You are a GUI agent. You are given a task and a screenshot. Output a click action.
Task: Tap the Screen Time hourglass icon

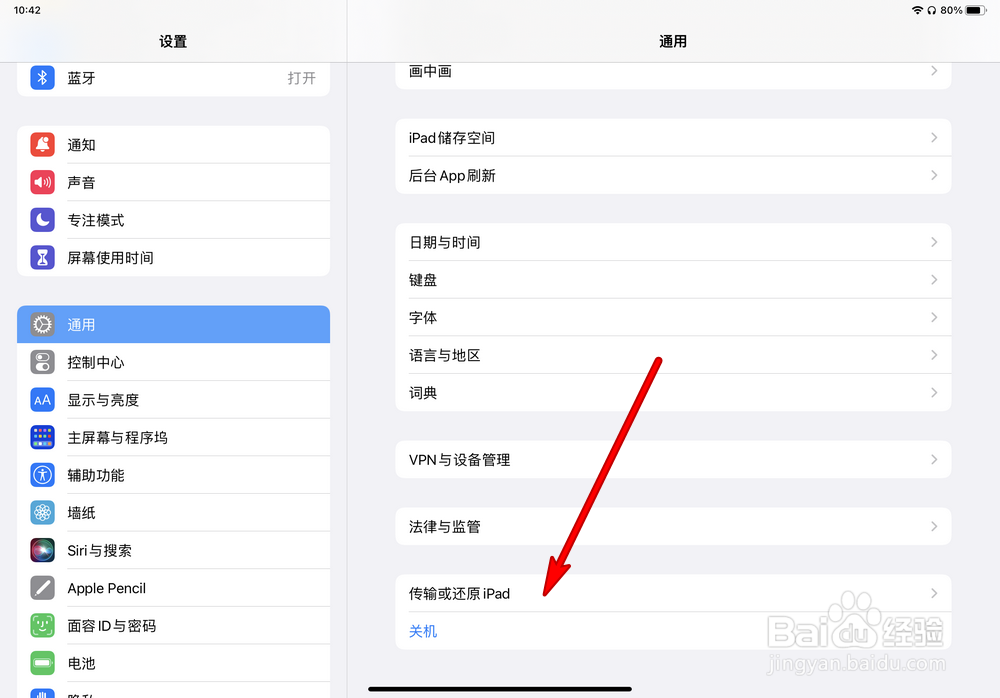point(42,258)
